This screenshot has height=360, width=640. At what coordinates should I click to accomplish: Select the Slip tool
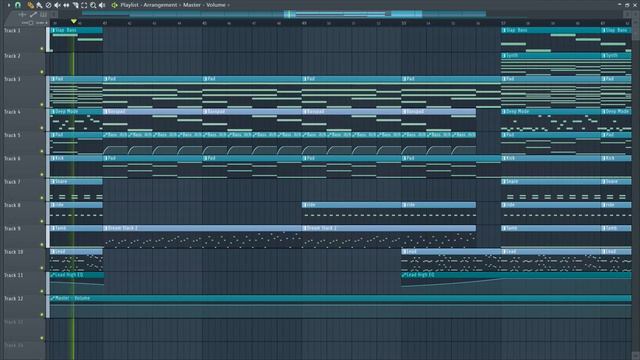pos(66,5)
